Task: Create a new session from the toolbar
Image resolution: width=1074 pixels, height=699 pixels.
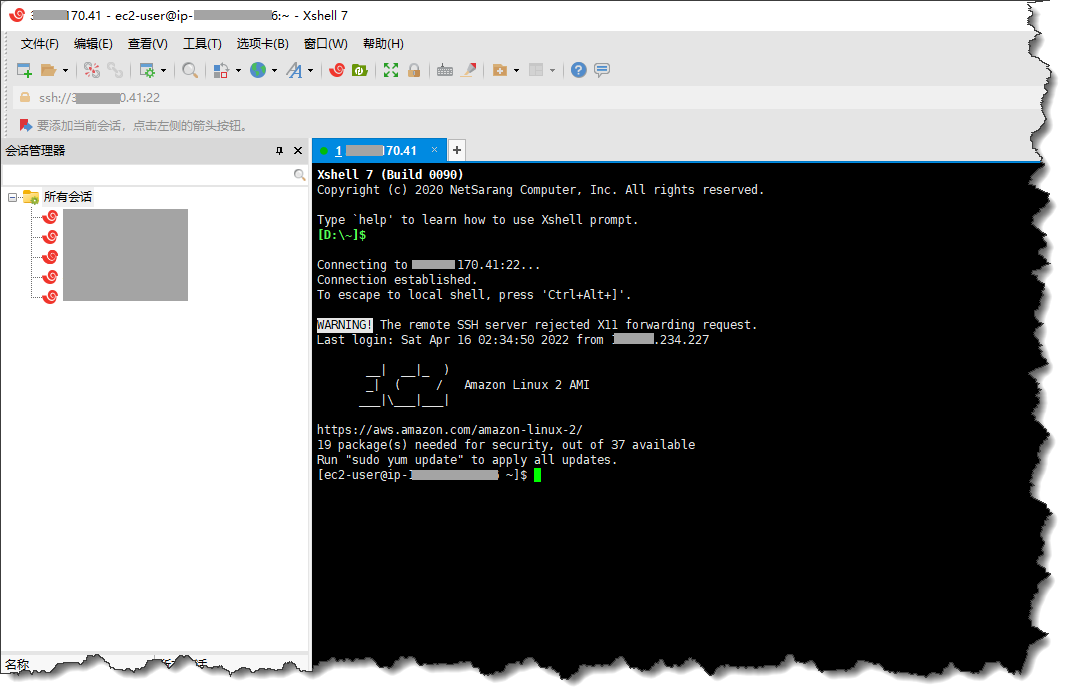Action: tap(24, 70)
